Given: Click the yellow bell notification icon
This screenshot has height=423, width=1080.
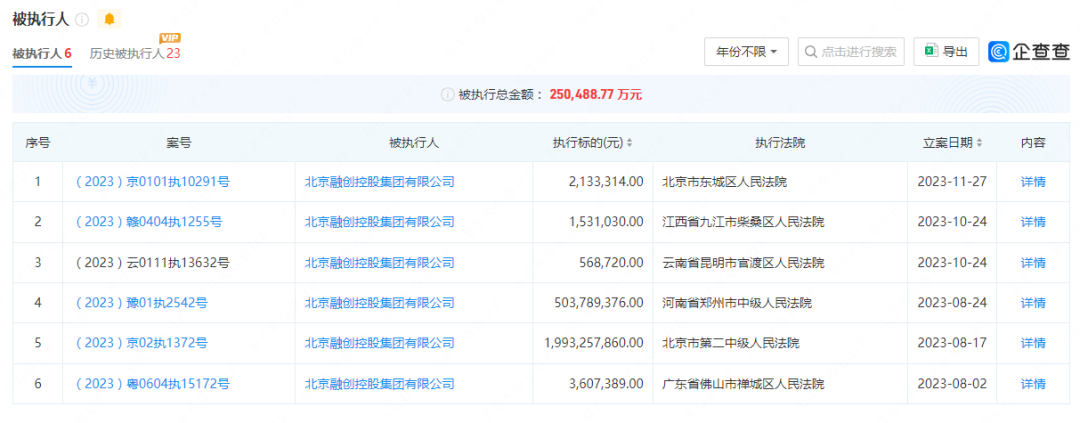Looking at the screenshot, I should pos(109,20).
